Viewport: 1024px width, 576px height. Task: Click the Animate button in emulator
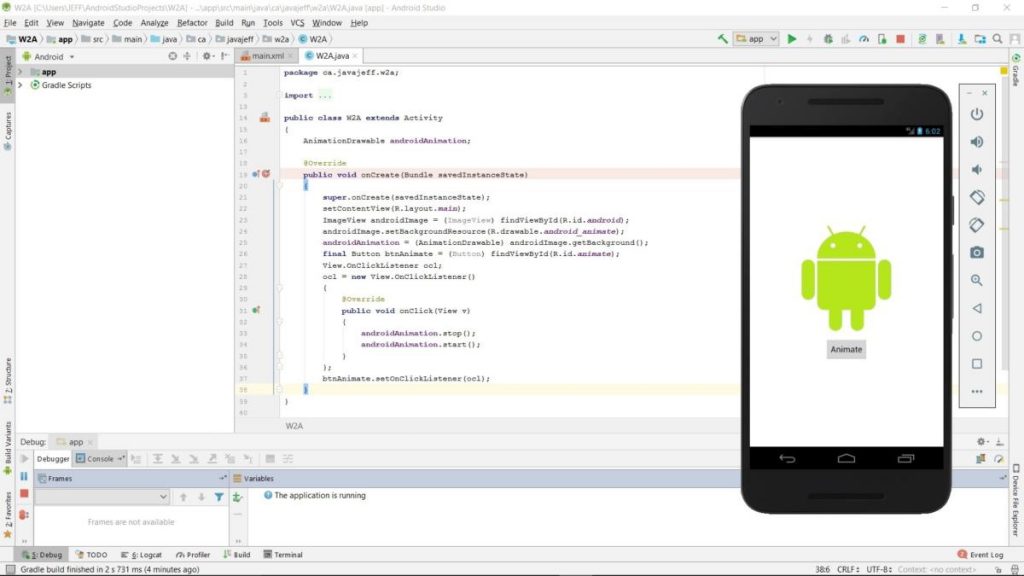(846, 349)
